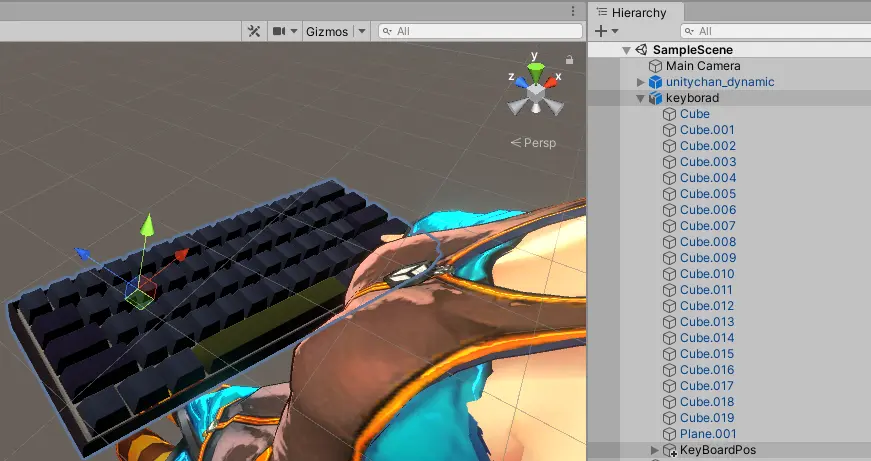This screenshot has height=461, width=871.
Task: Expand the unitychan_dynamic object
Action: tap(640, 82)
